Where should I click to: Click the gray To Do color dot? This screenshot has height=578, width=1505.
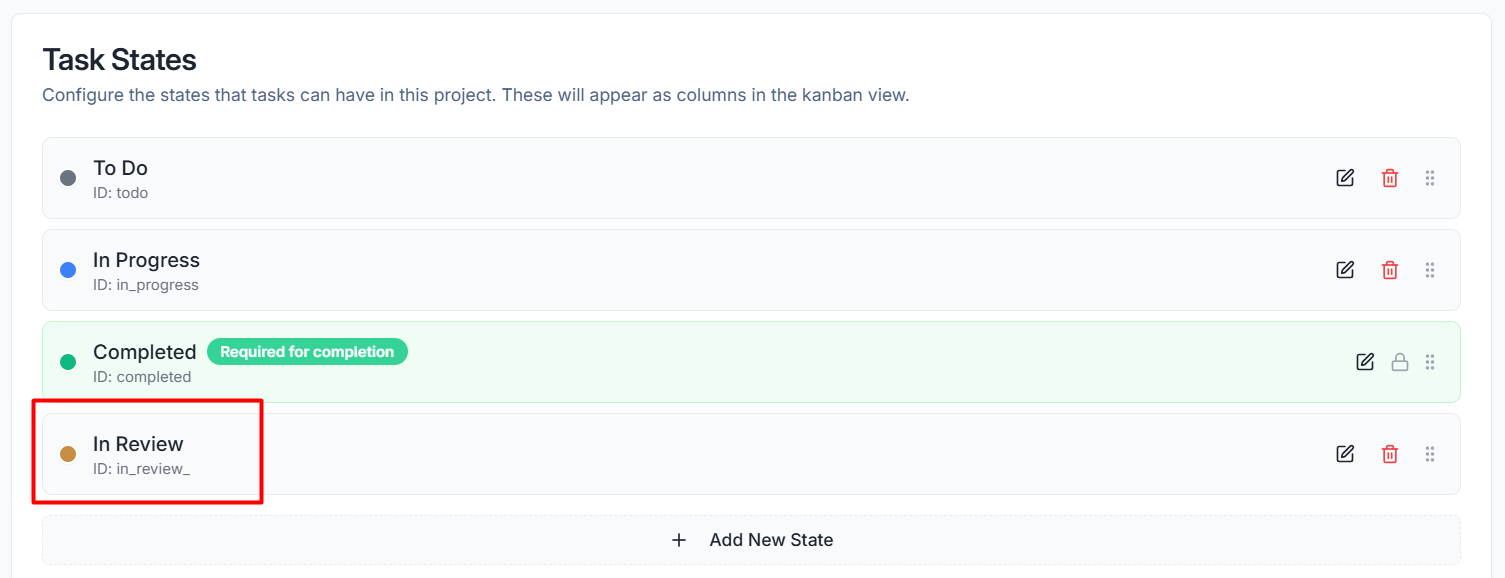(68, 178)
